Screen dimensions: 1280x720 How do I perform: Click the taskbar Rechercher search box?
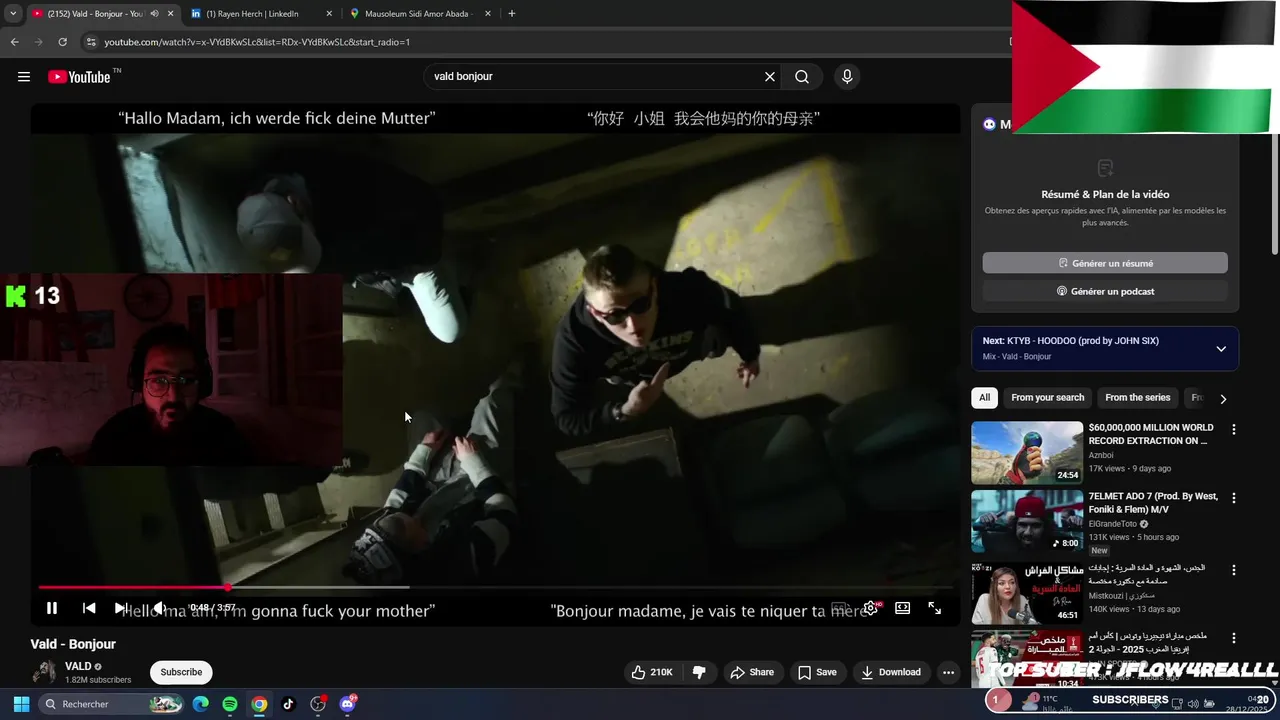(112, 704)
